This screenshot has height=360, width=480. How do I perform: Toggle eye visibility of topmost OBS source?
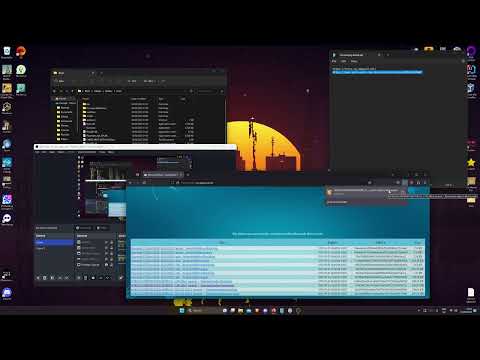[106, 242]
